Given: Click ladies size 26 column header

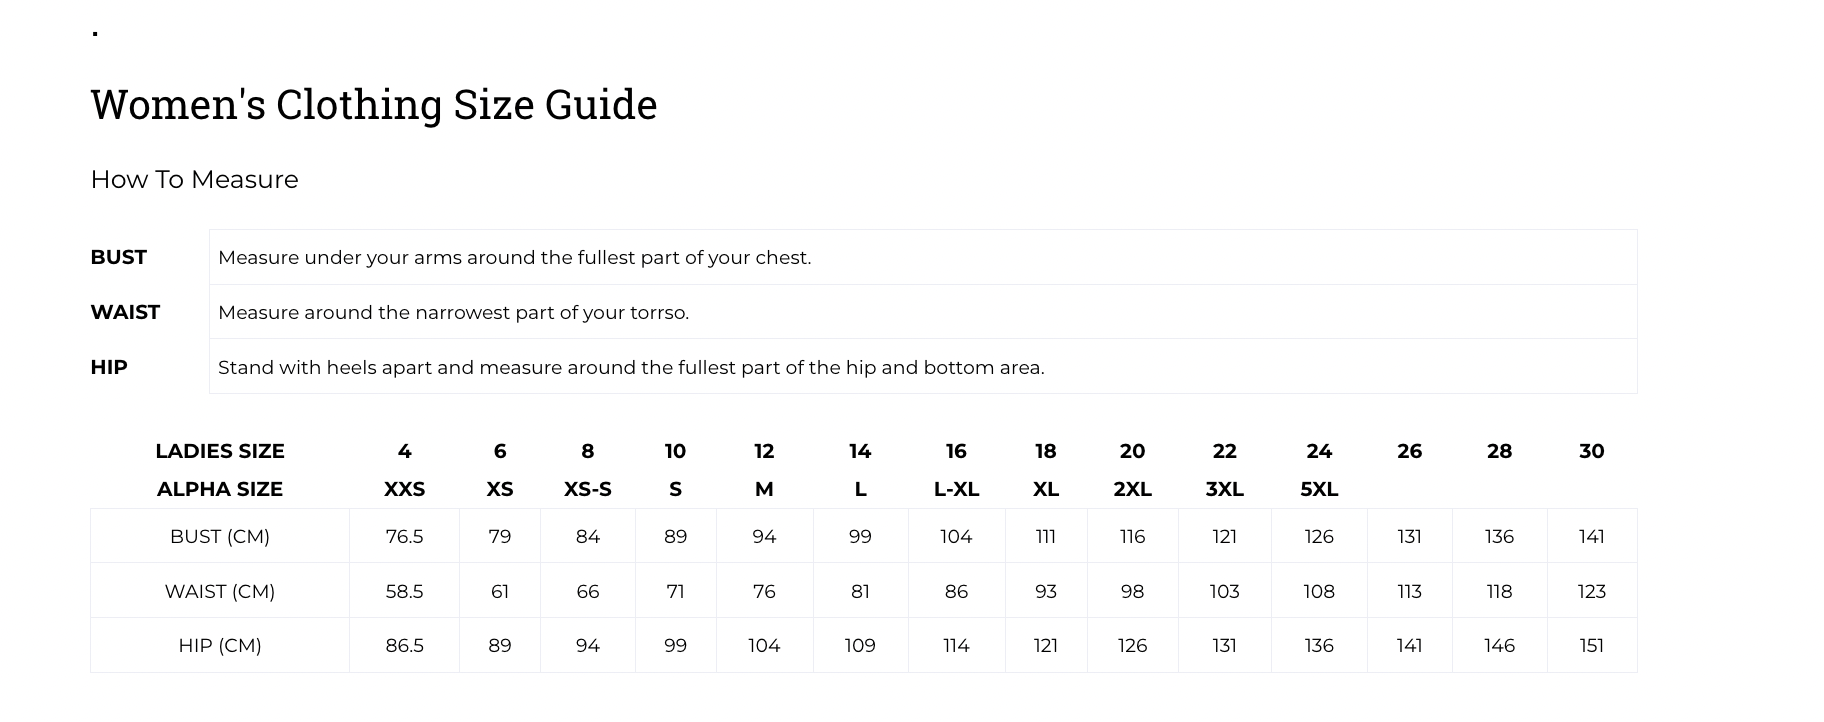Looking at the screenshot, I should pos(1409,452).
